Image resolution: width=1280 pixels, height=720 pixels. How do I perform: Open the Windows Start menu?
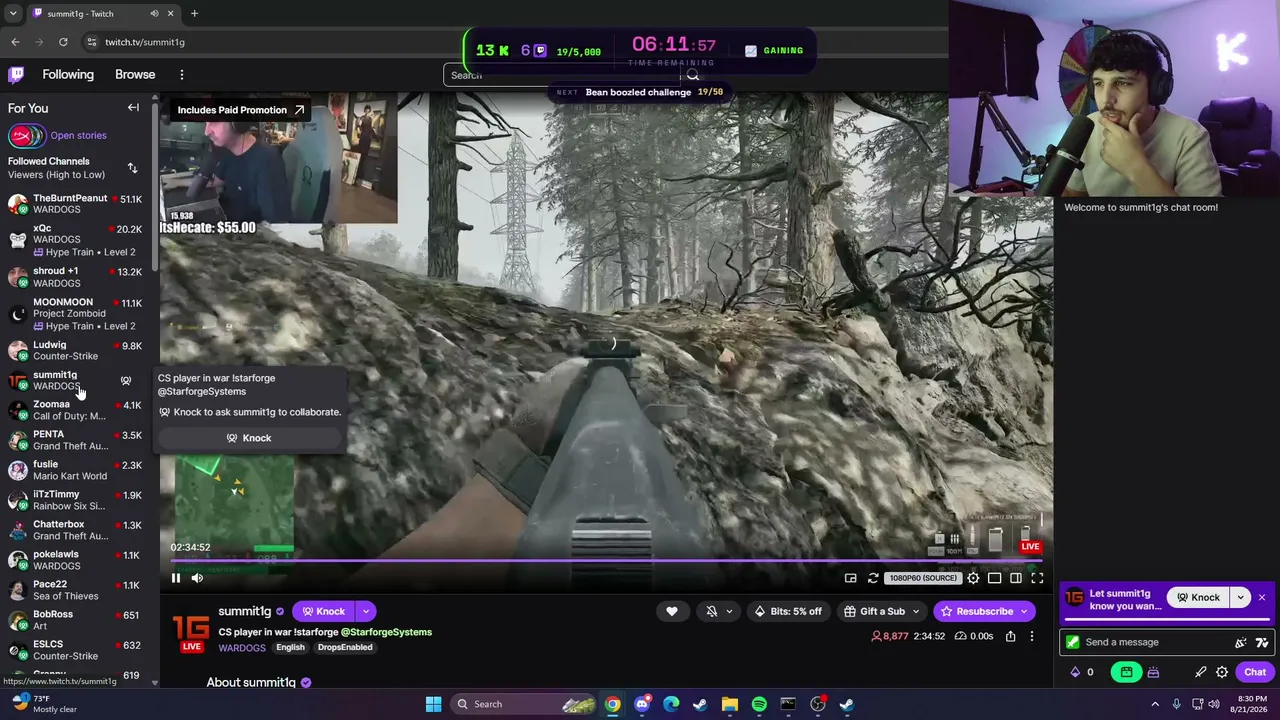click(433, 704)
